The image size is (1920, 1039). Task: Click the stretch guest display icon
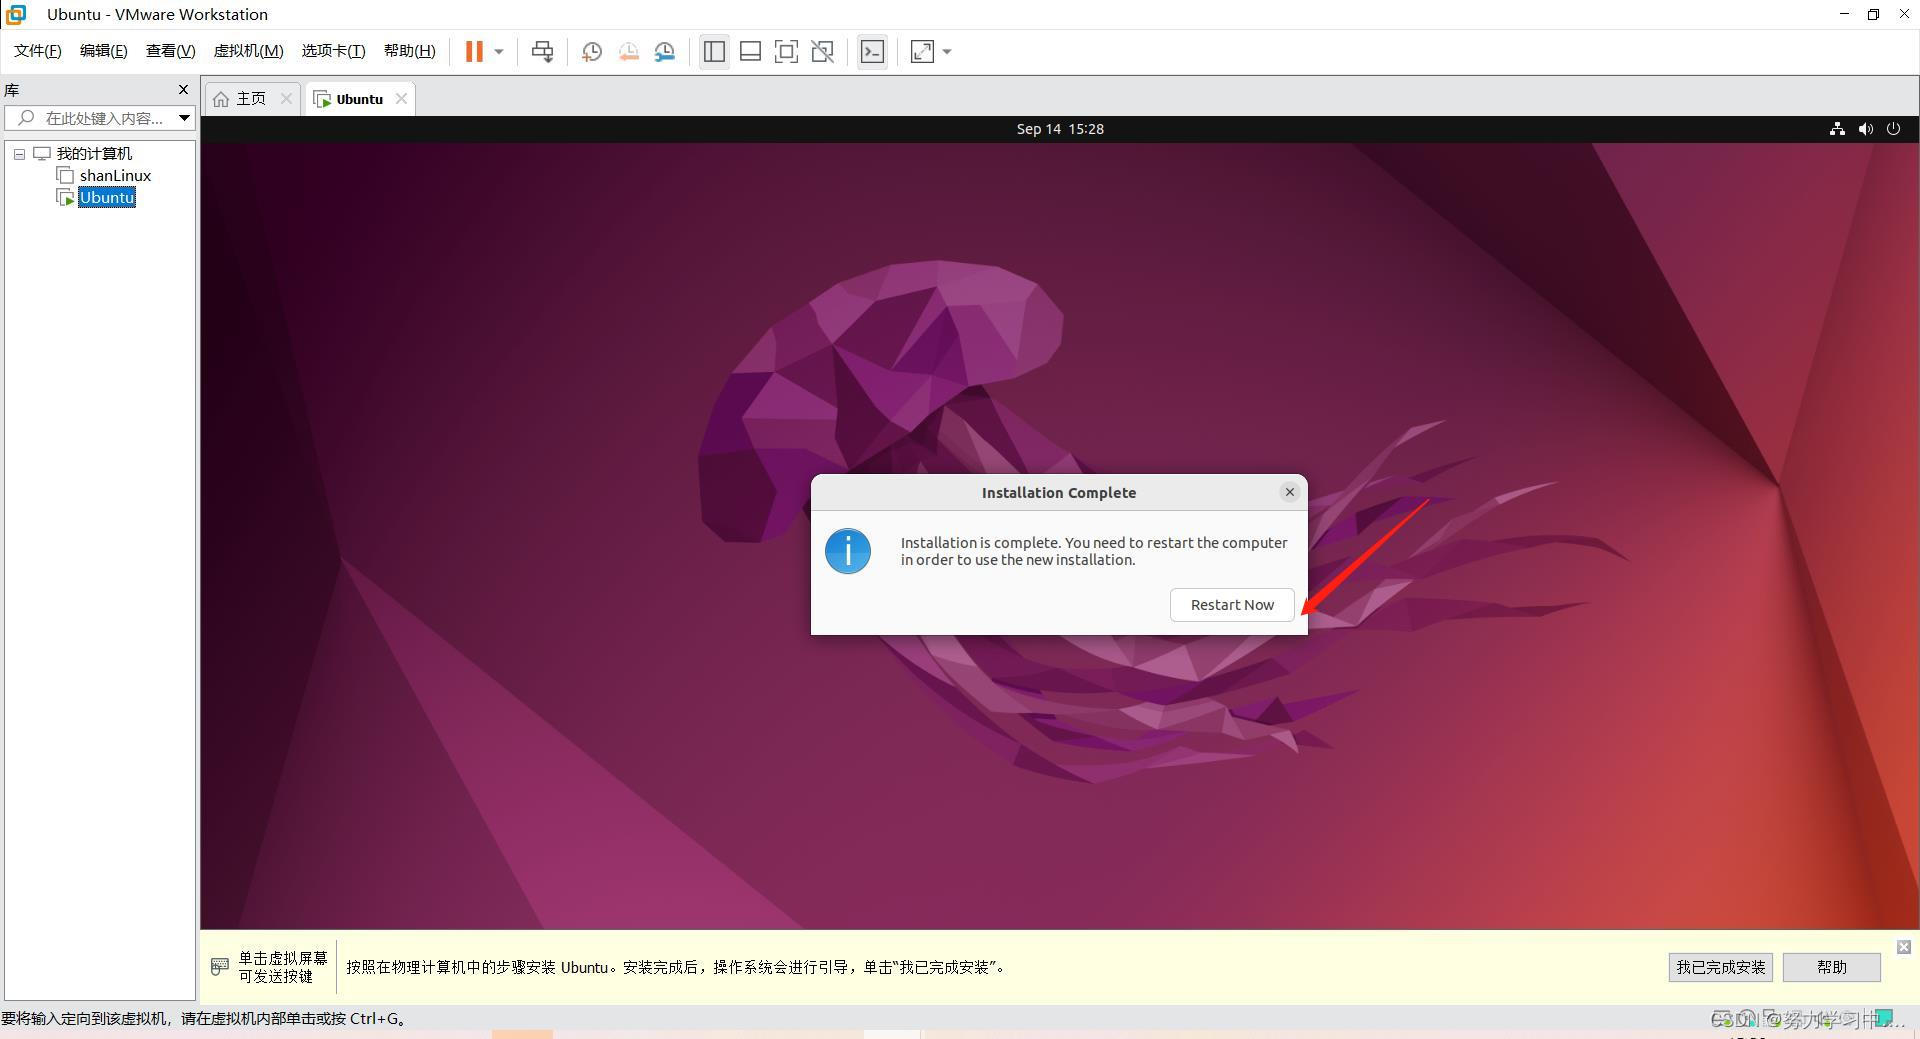tap(922, 51)
